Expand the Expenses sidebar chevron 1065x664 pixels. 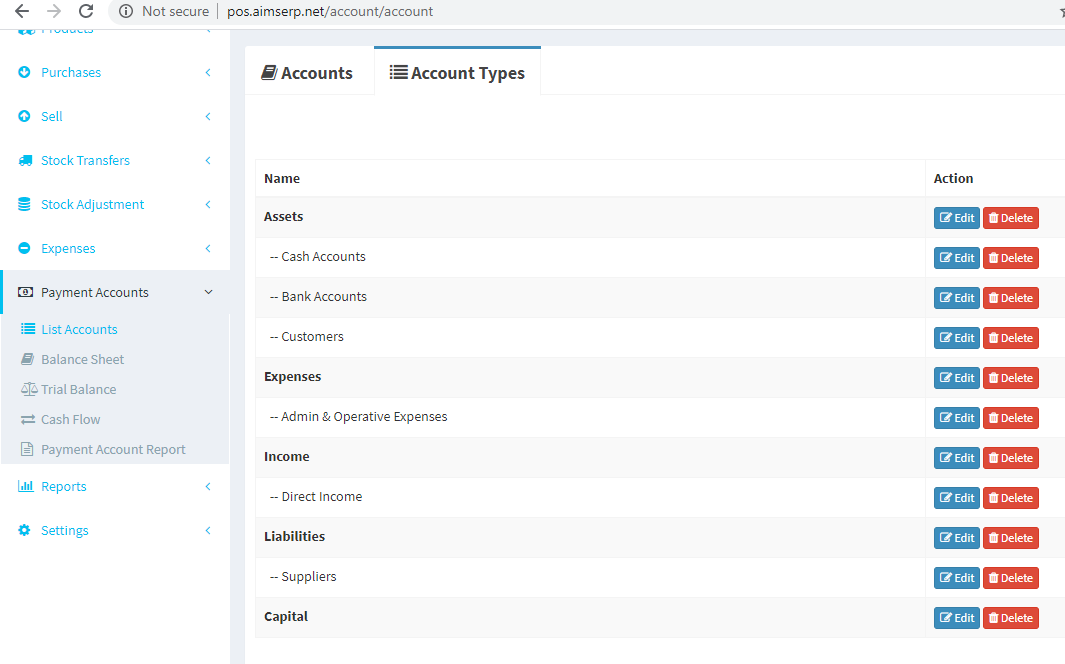tap(208, 248)
